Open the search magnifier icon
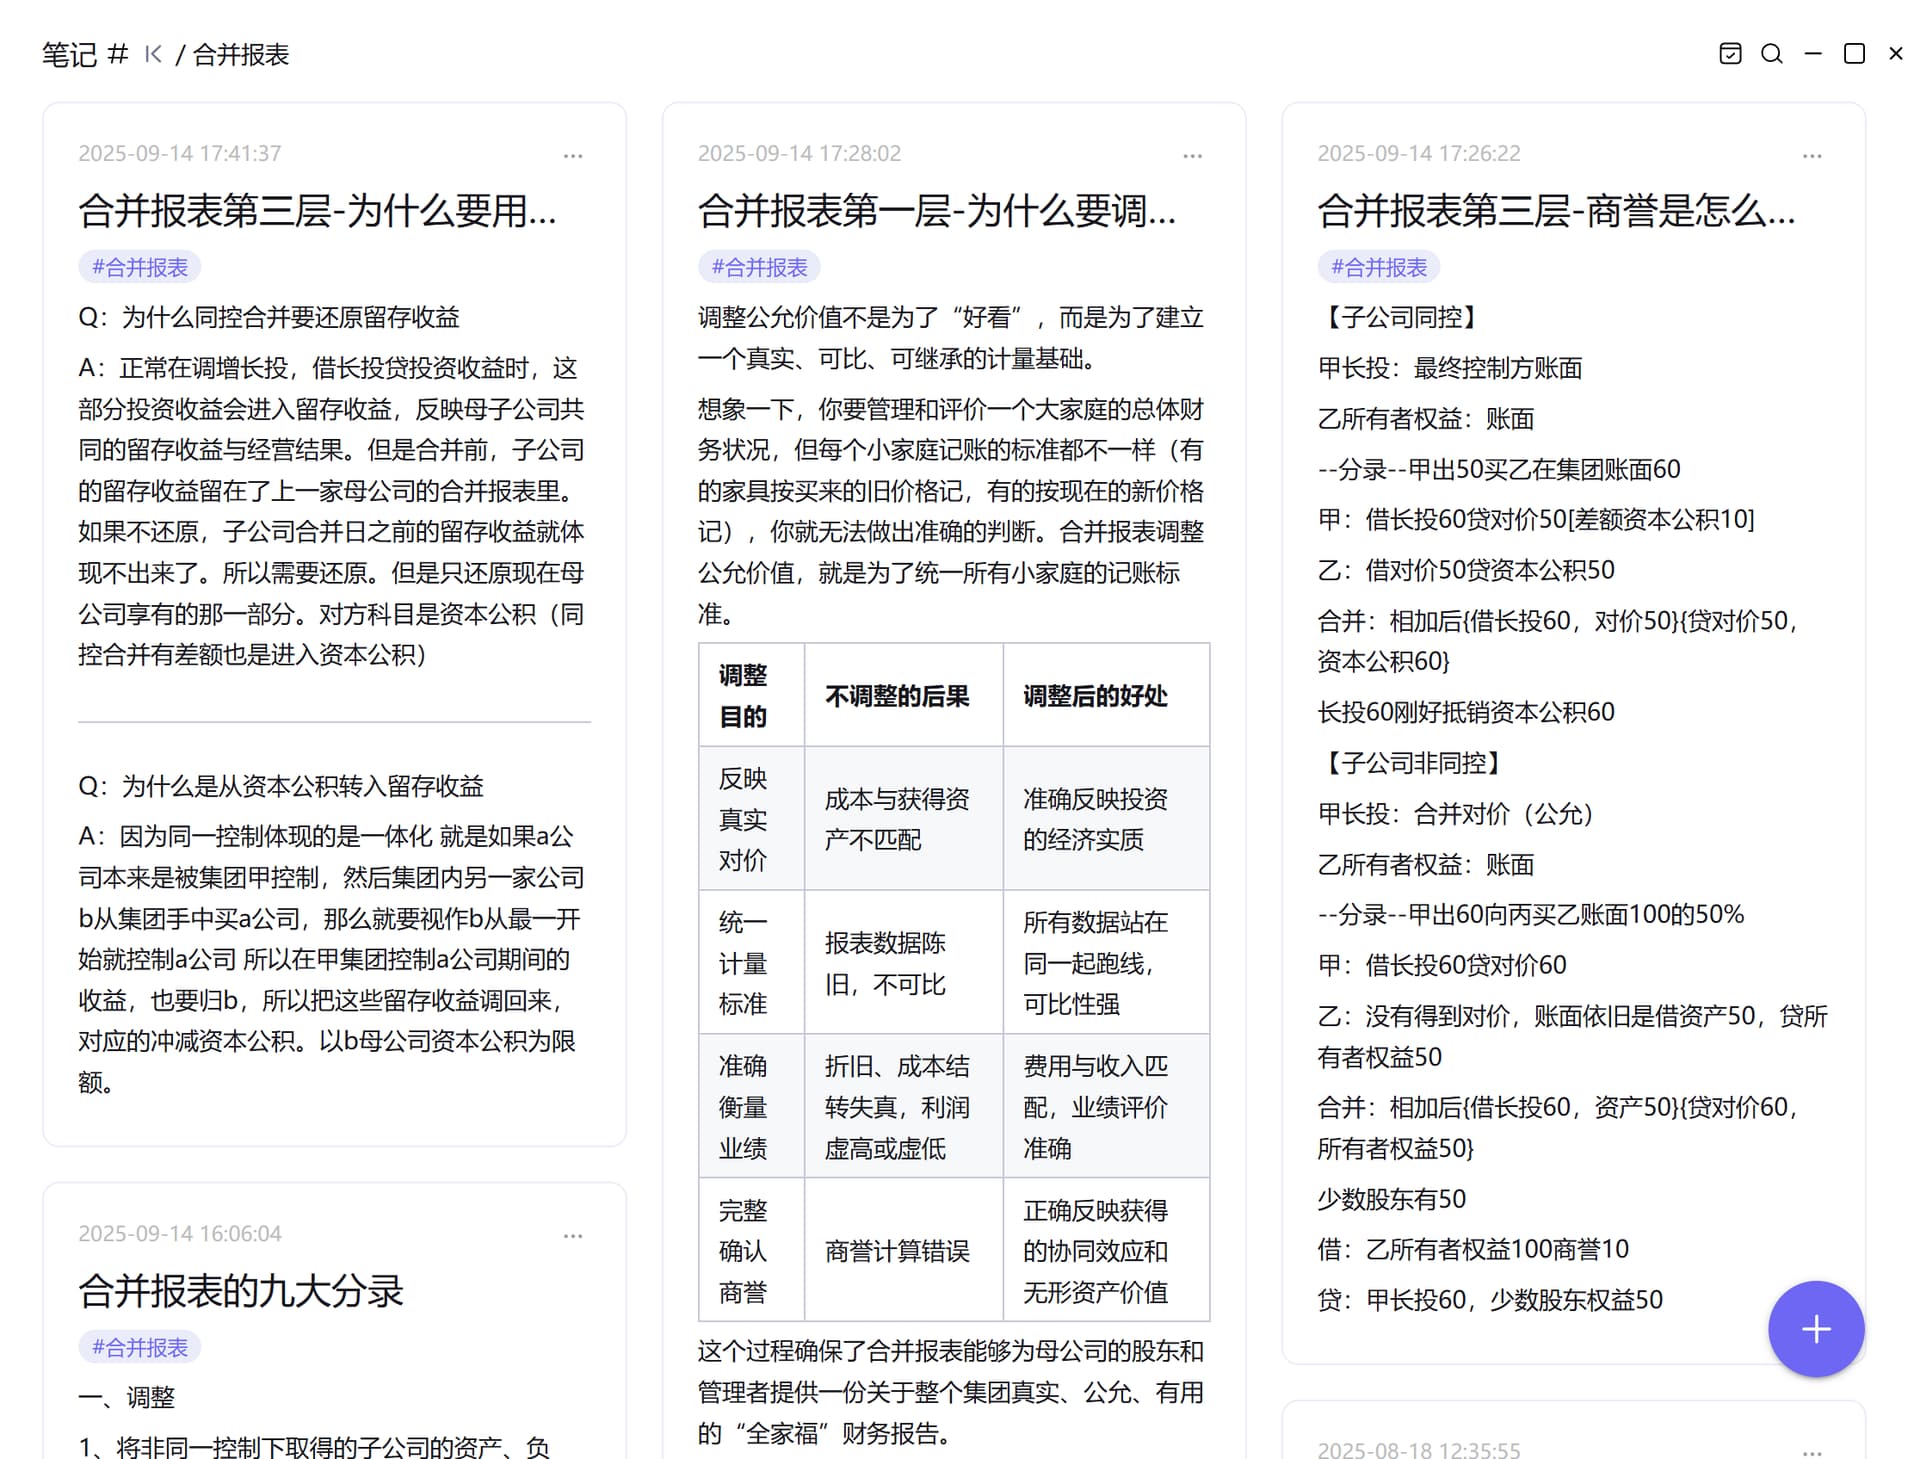1920x1459 pixels. tap(1771, 54)
